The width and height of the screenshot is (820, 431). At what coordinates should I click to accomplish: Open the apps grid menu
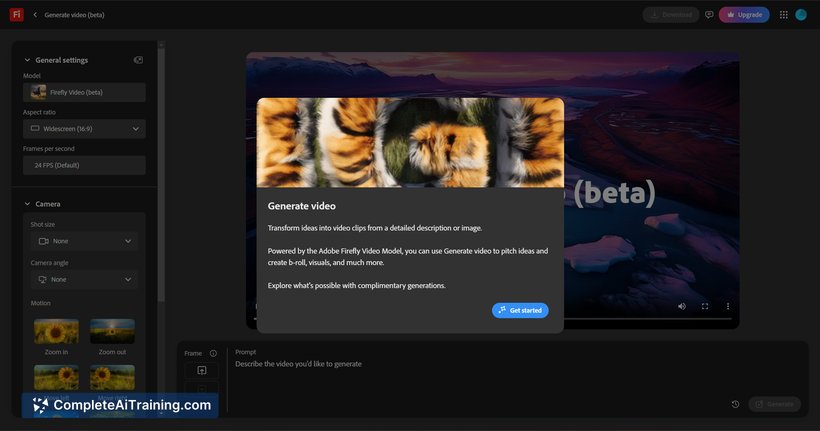783,15
